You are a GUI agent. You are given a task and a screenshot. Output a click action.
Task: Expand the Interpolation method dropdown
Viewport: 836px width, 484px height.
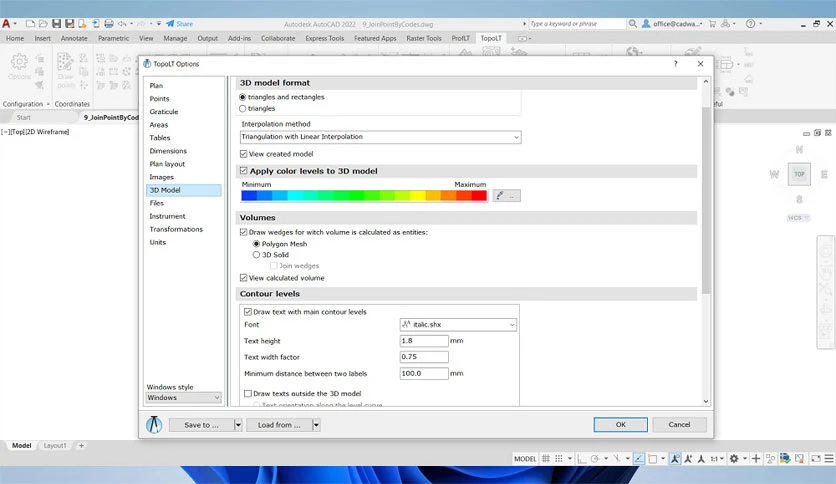(x=381, y=137)
